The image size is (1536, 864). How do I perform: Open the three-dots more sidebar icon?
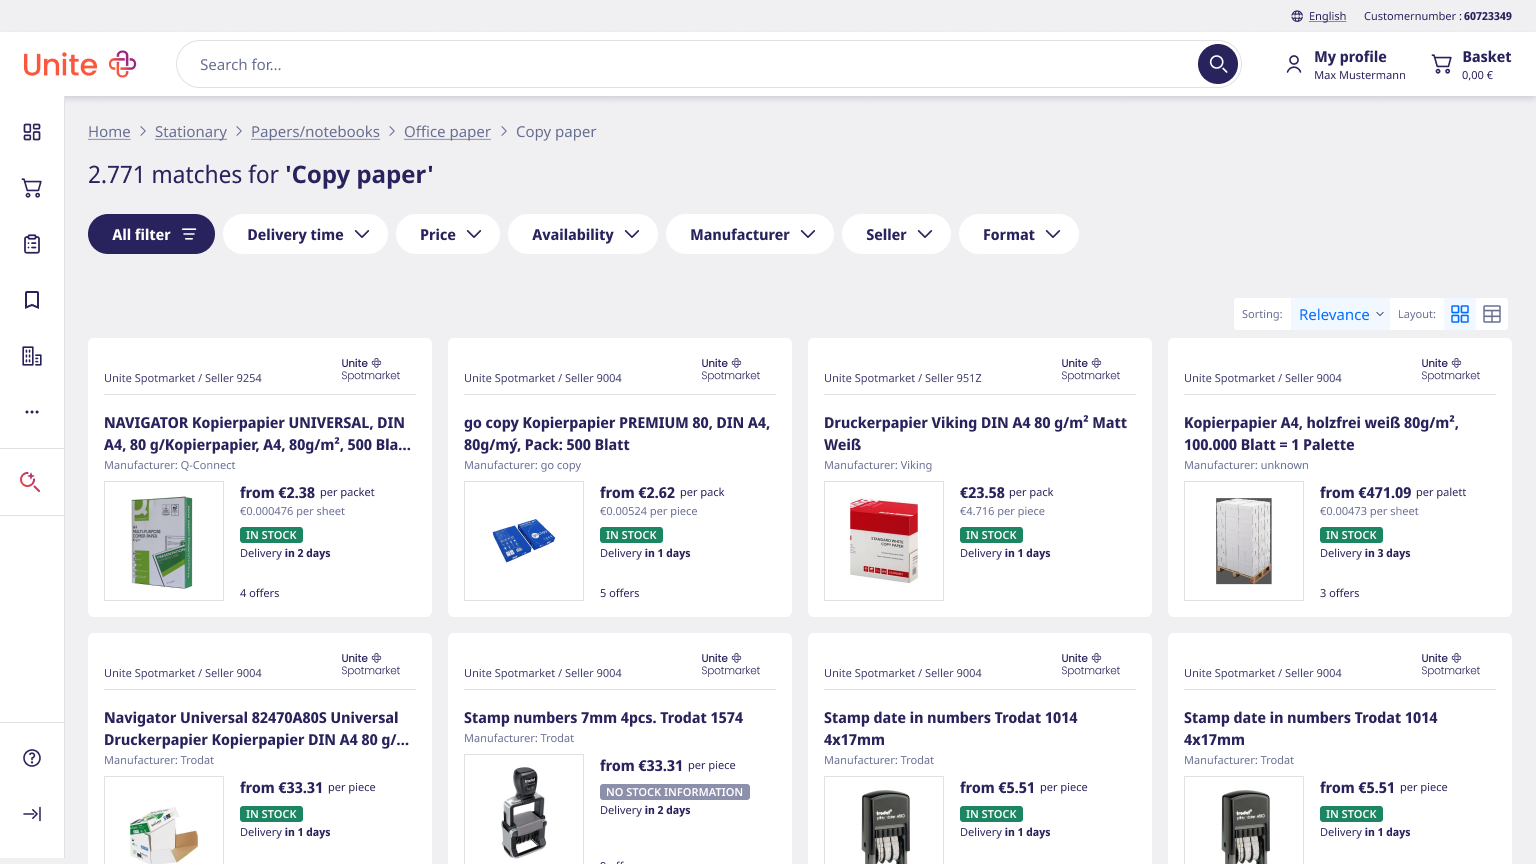point(32,412)
